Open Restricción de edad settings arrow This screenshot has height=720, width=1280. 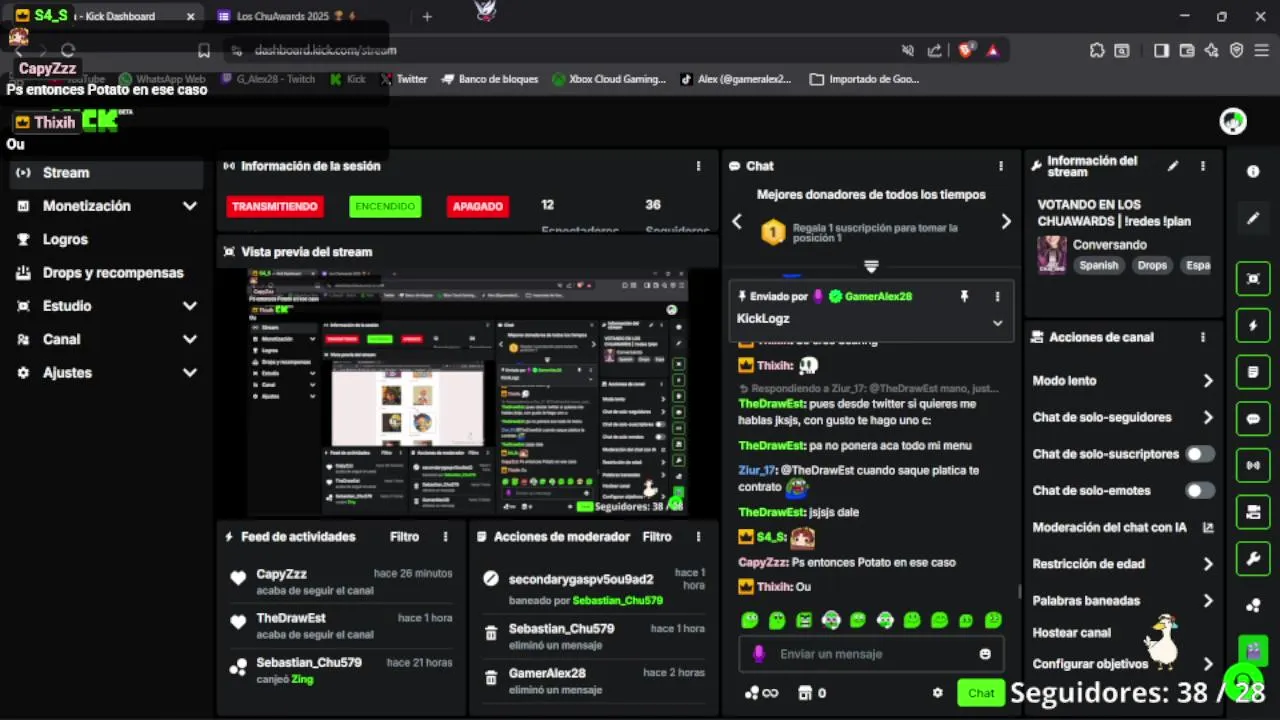[x=1208, y=564]
